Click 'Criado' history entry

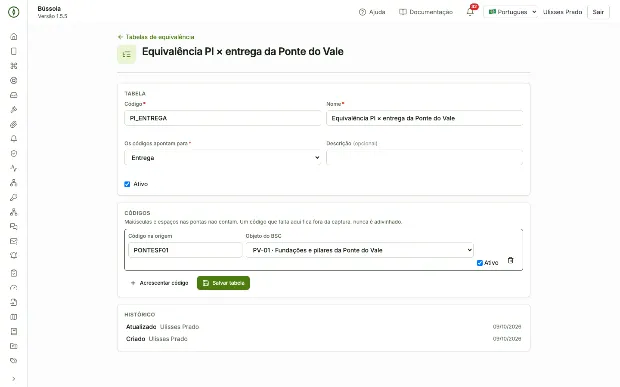(323, 339)
